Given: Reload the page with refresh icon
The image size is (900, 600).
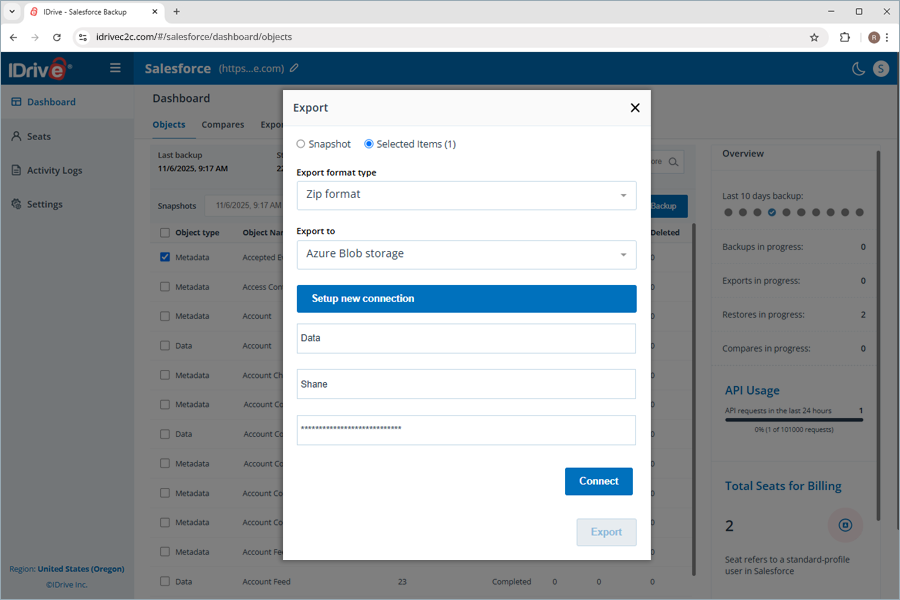Looking at the screenshot, I should 57,37.
